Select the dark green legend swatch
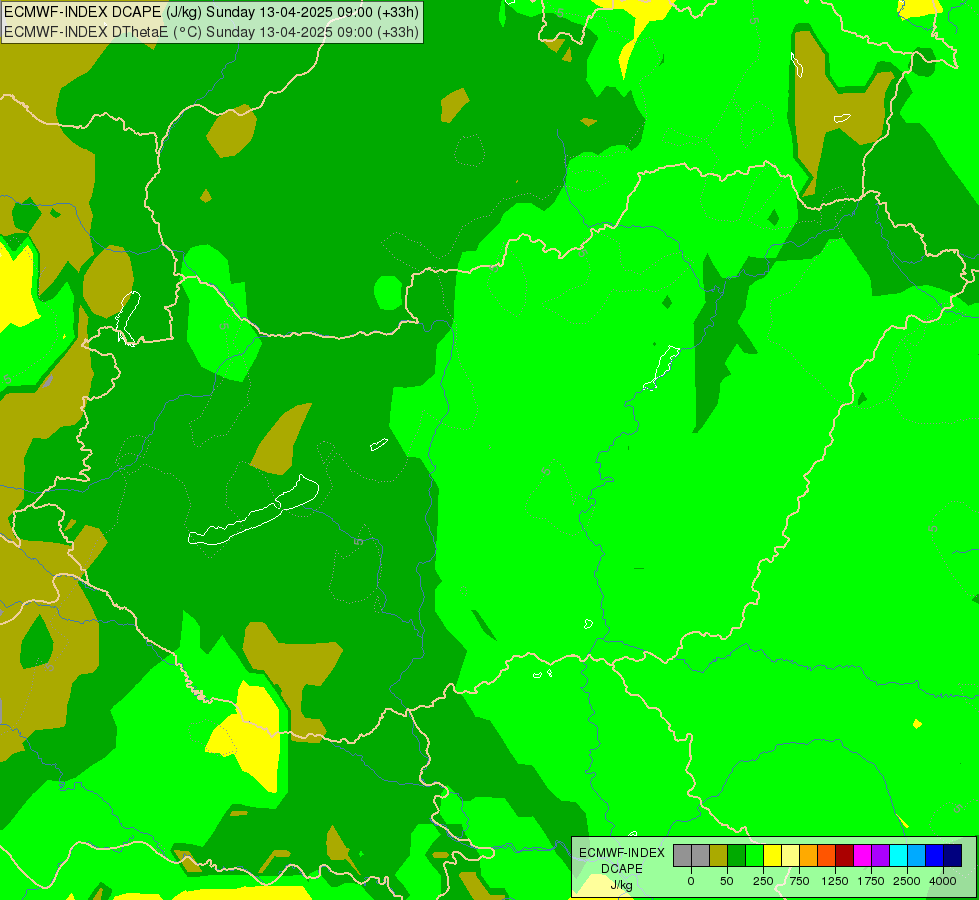 pyautogui.click(x=736, y=856)
